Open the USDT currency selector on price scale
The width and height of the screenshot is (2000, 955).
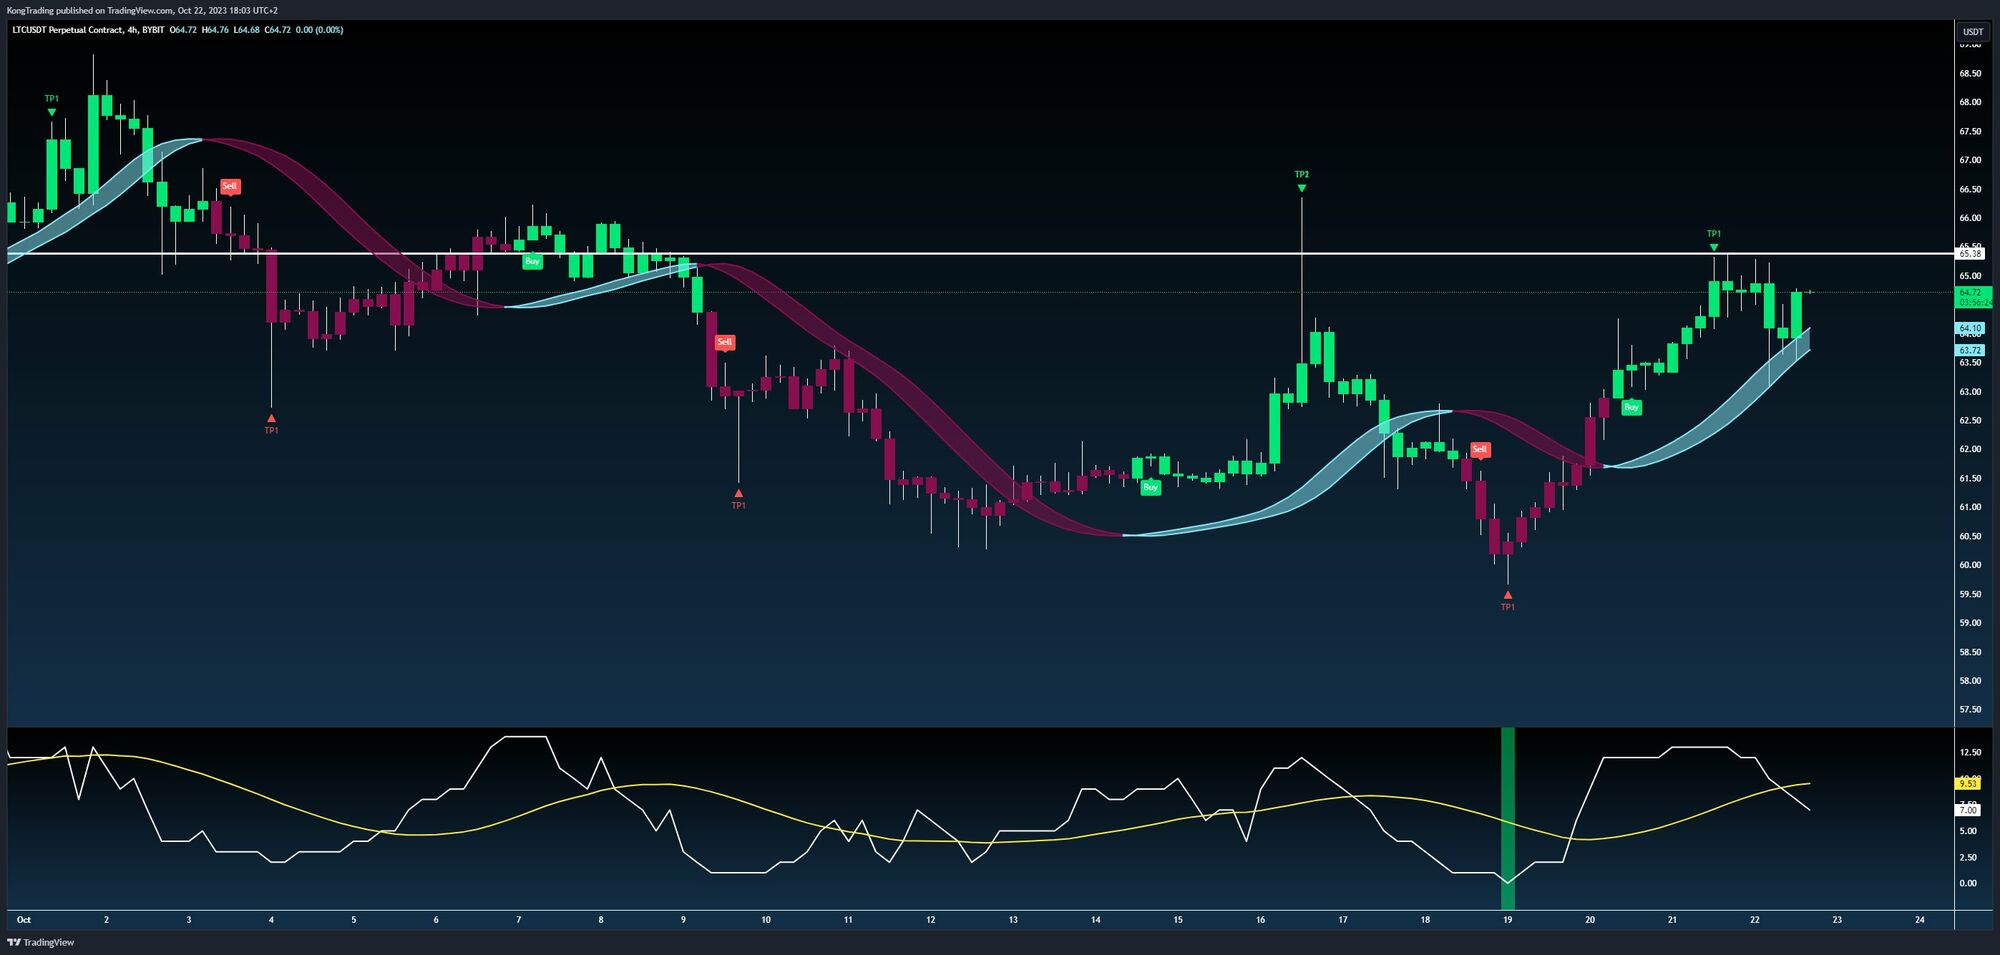click(x=1973, y=32)
